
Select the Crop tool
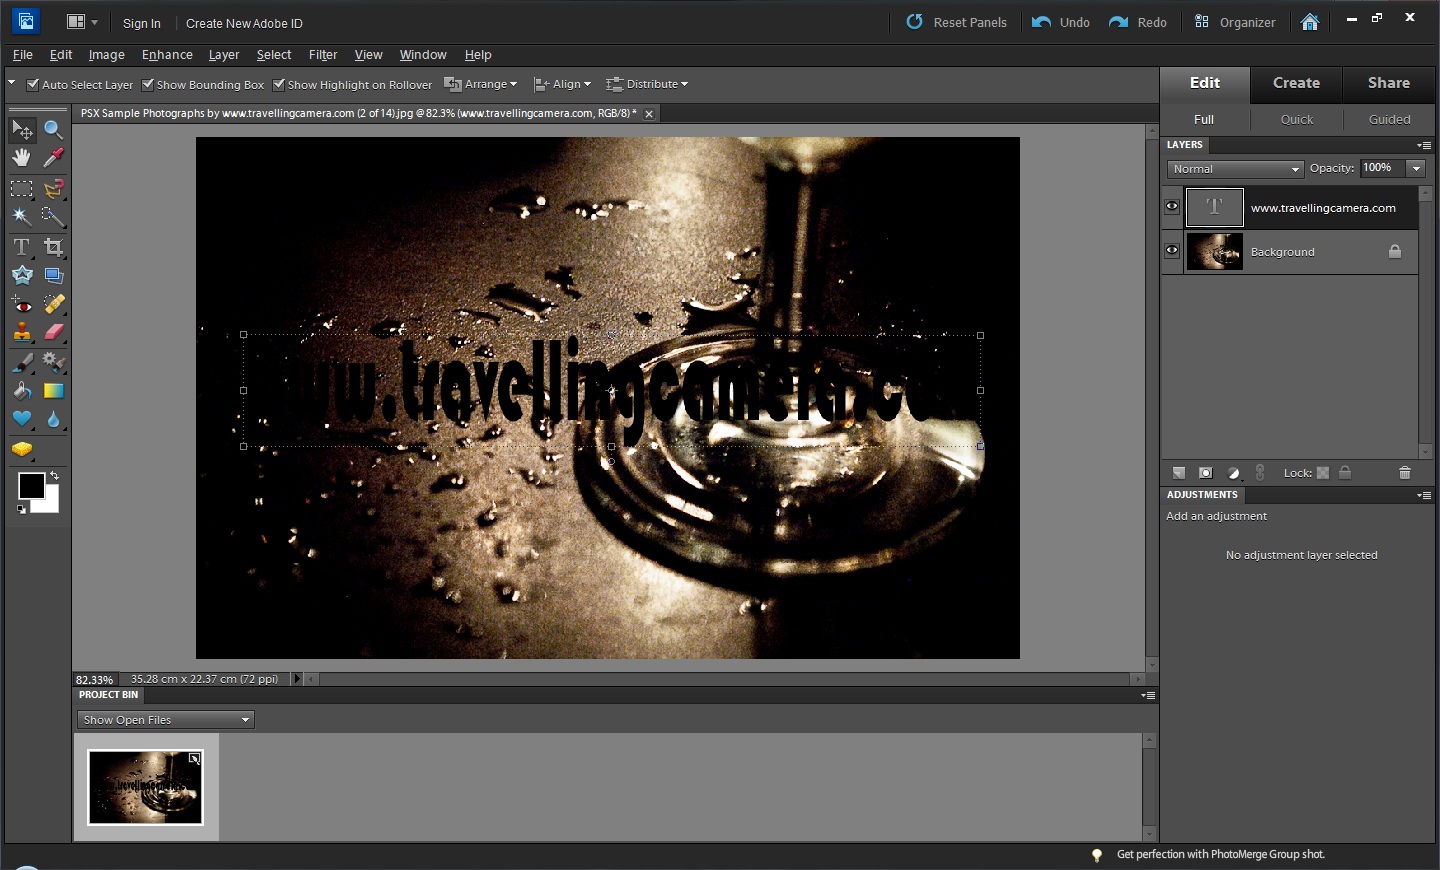click(x=54, y=247)
